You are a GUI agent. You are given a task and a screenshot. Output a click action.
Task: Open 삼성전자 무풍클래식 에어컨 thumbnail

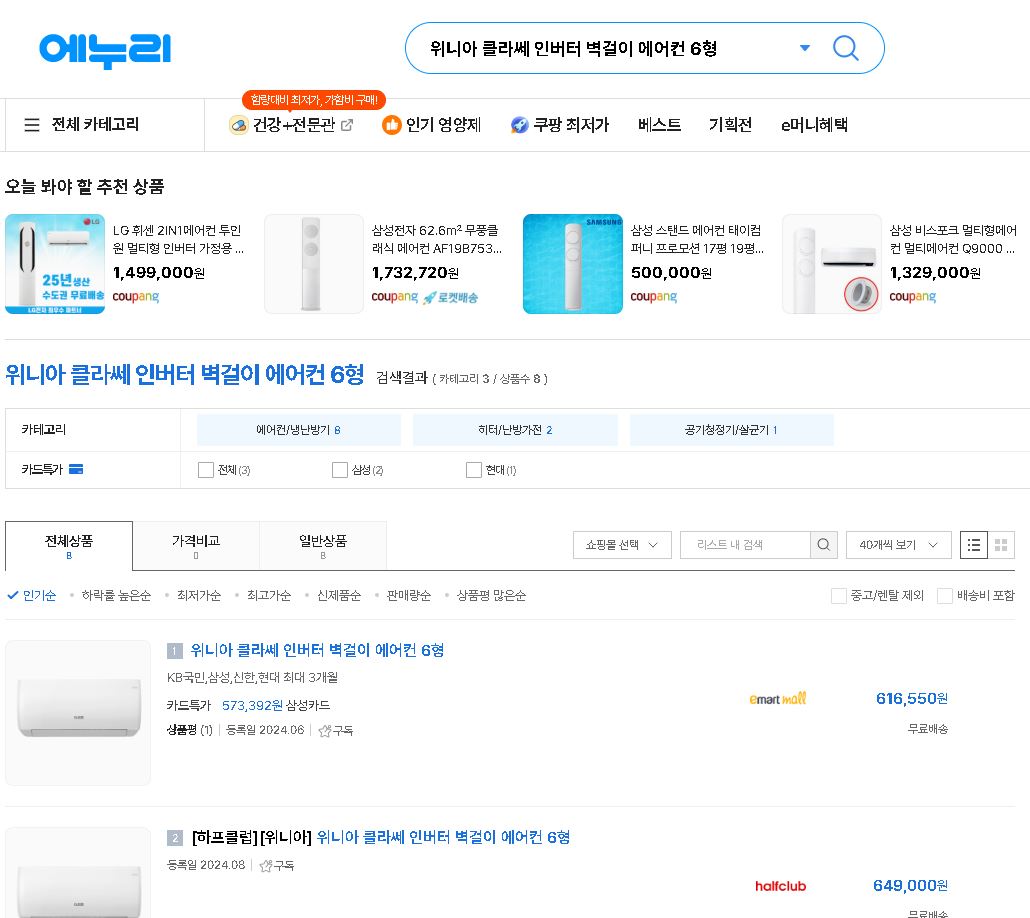tap(313, 264)
